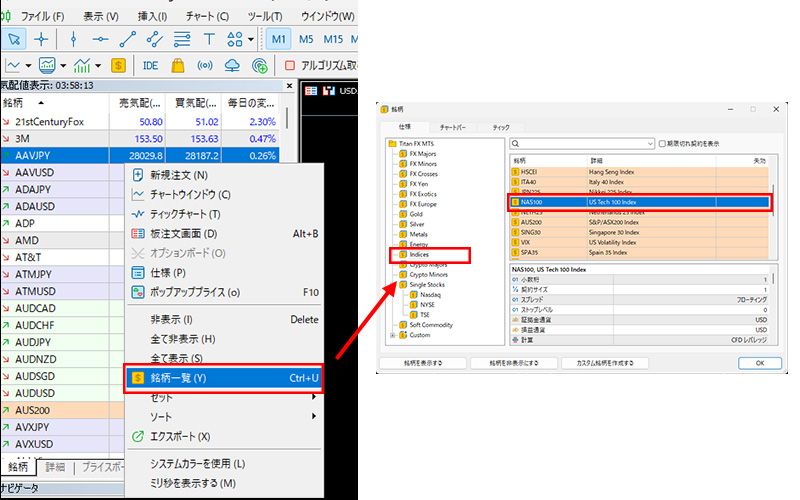Click the line chart type icon

(12, 65)
